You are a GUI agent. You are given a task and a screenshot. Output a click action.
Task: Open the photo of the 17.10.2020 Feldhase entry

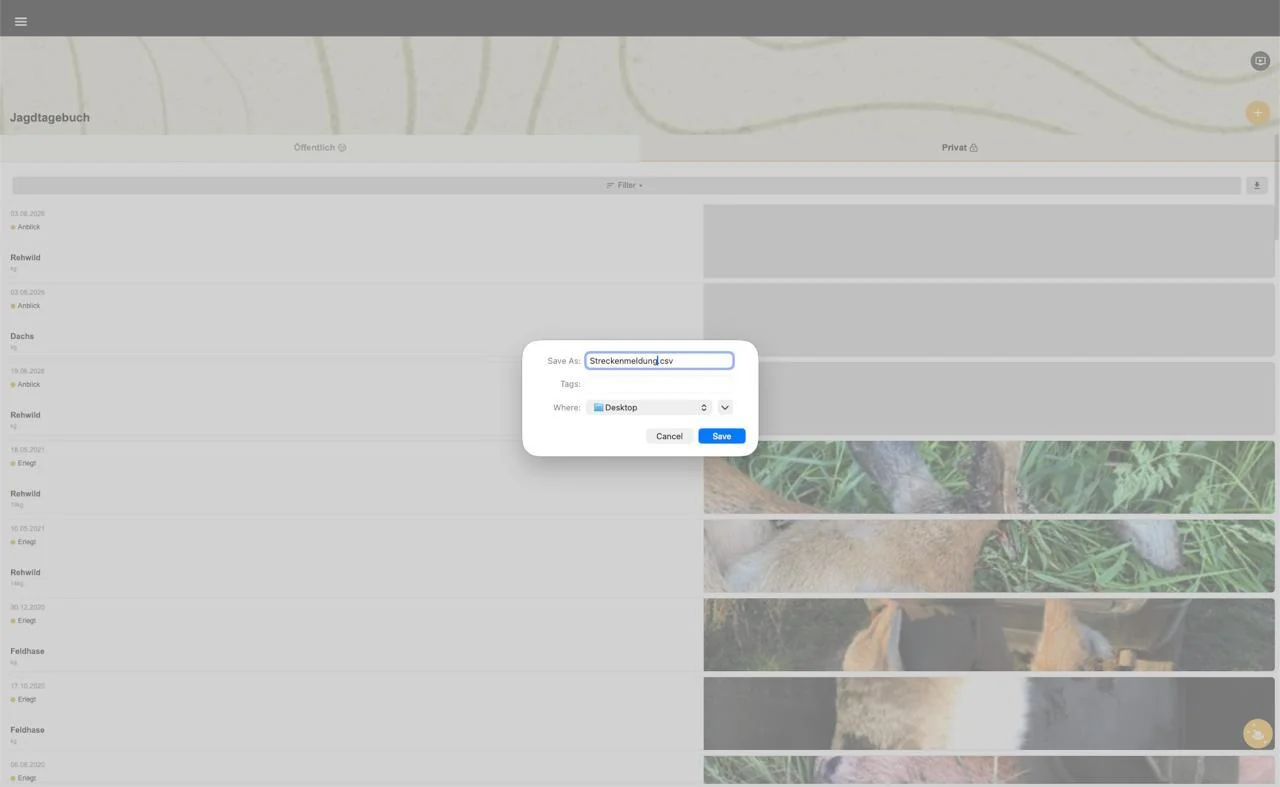pyautogui.click(x=989, y=713)
